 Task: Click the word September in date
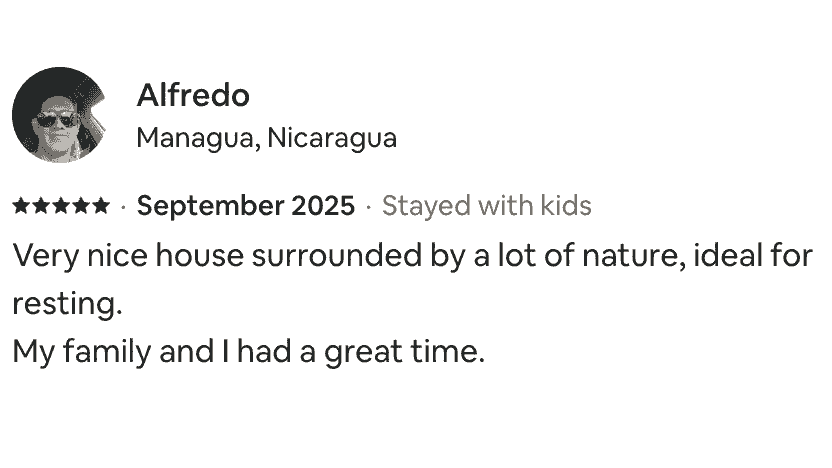tap(210, 206)
